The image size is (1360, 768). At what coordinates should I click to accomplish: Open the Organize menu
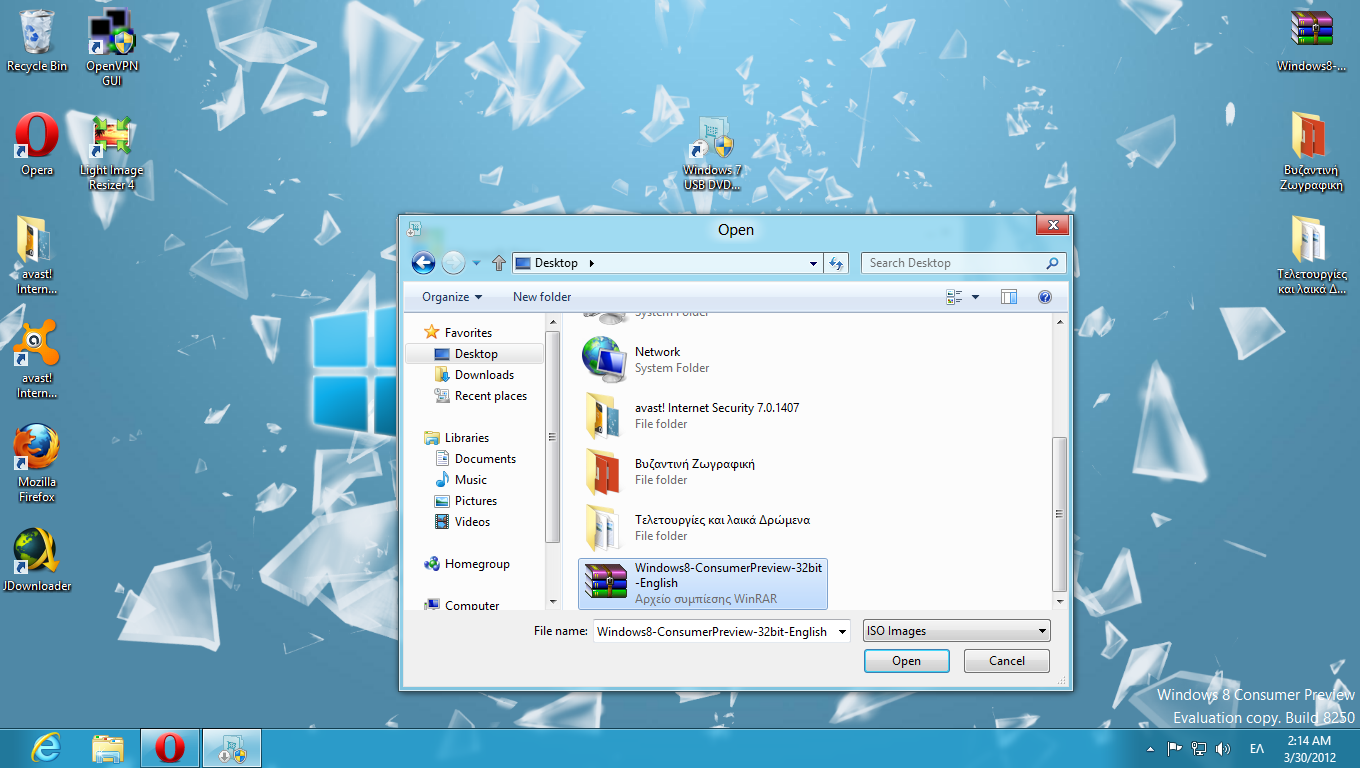pos(451,297)
